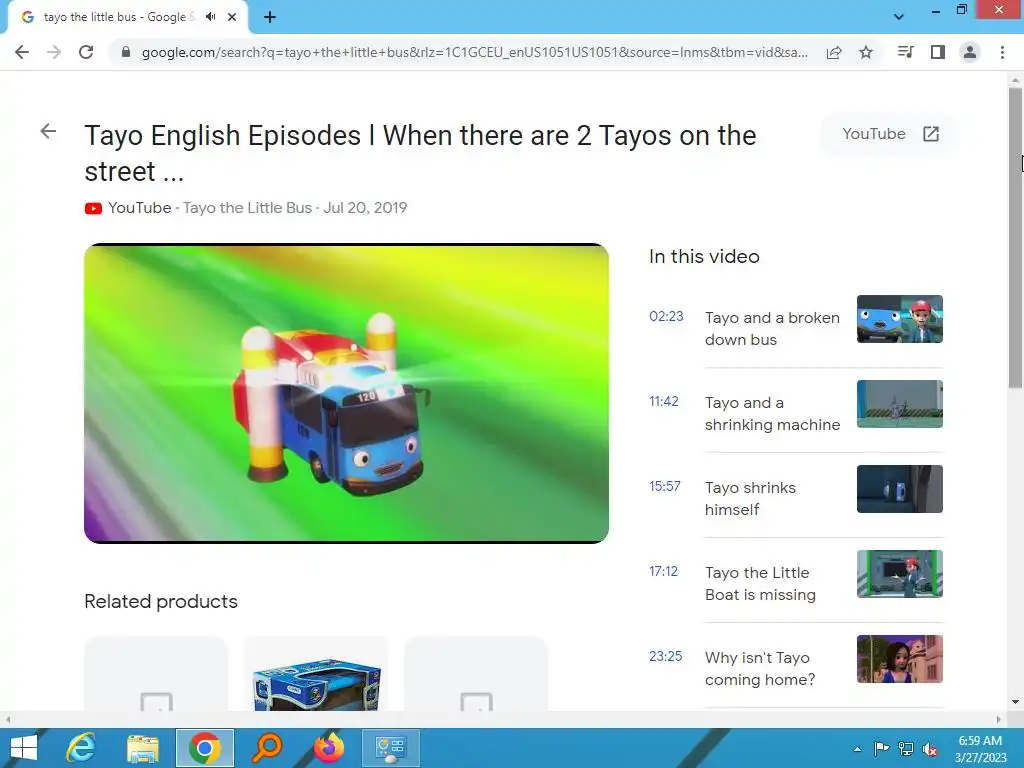Open the video on YouTube button
This screenshot has height=768, width=1024.
pyautogui.click(x=890, y=134)
